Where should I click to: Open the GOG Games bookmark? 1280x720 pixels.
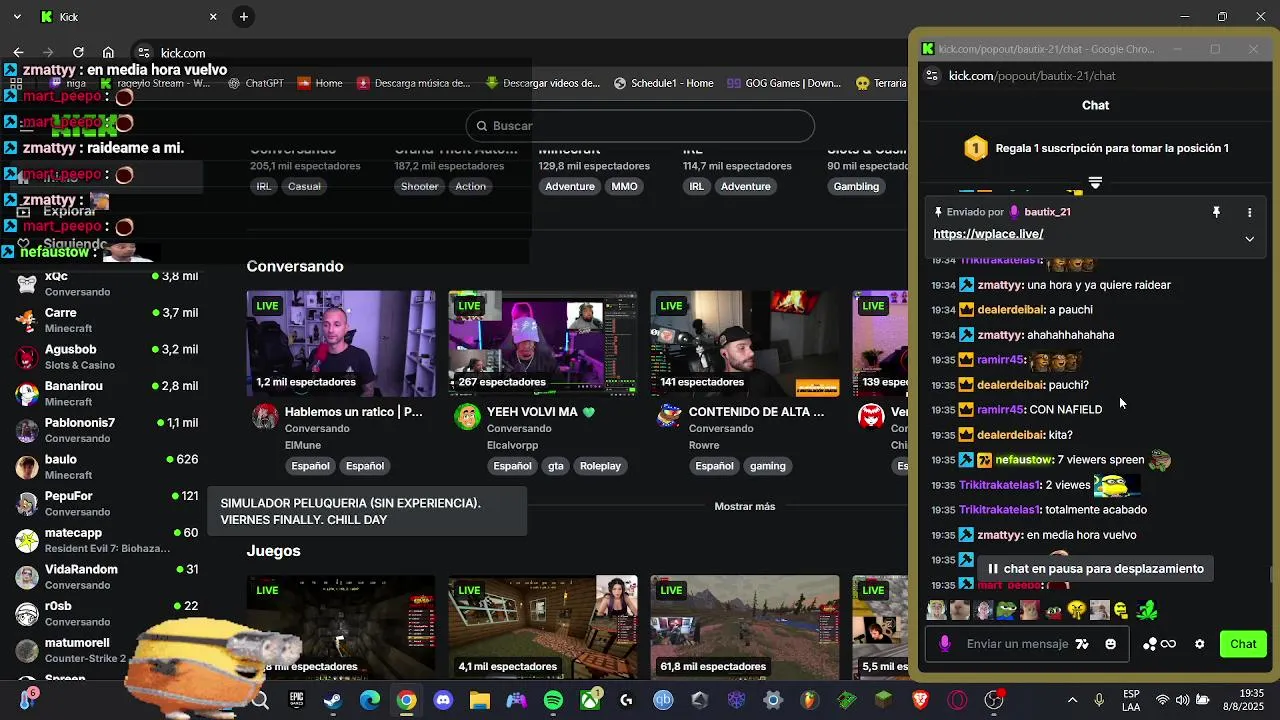784,83
